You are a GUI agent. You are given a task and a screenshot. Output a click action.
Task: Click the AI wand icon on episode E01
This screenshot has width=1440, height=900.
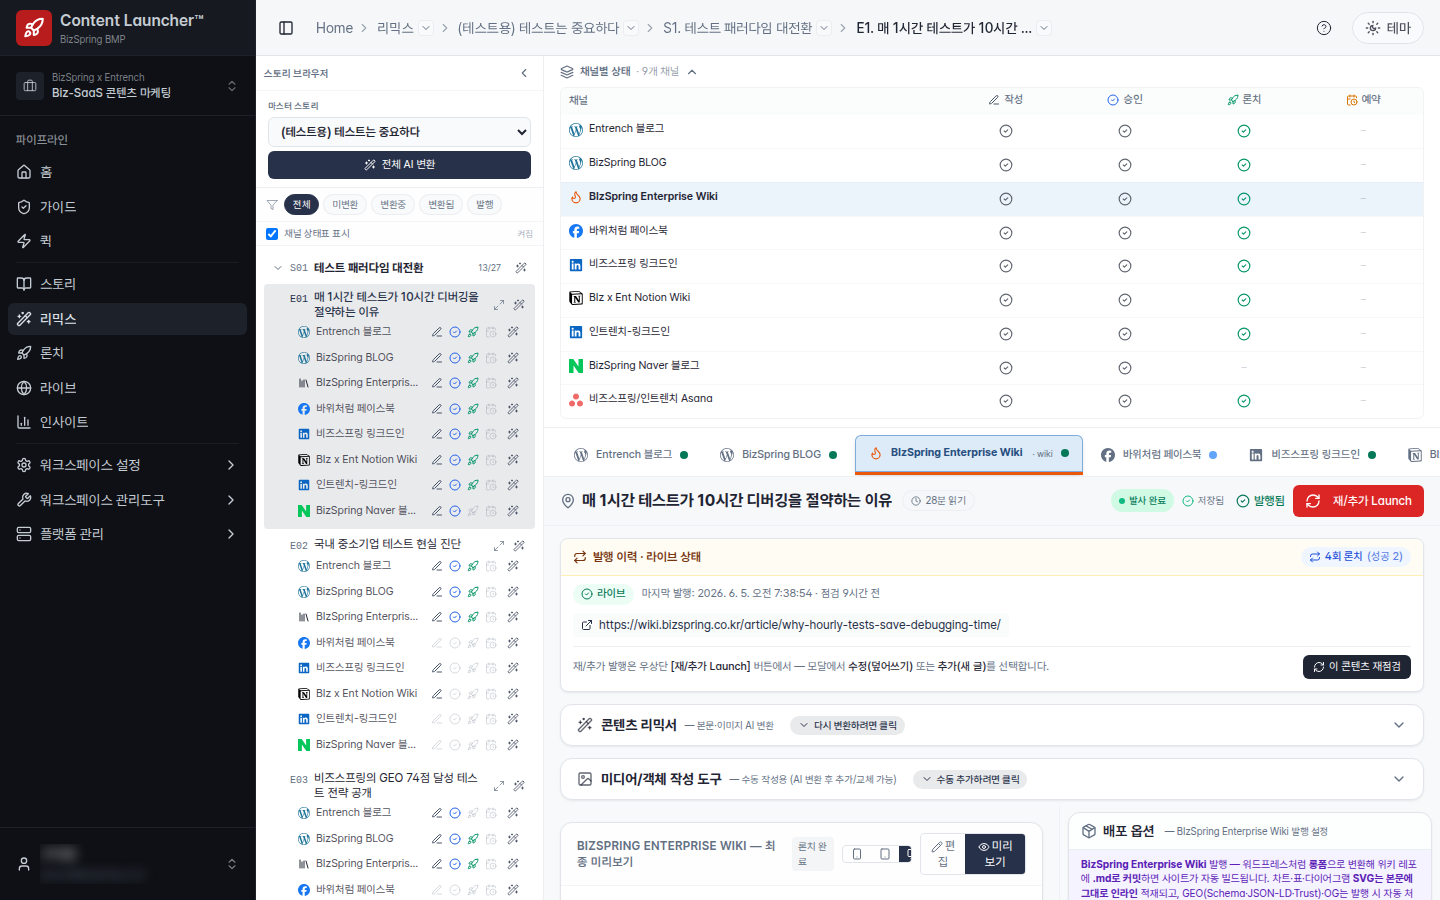pyautogui.click(x=519, y=304)
